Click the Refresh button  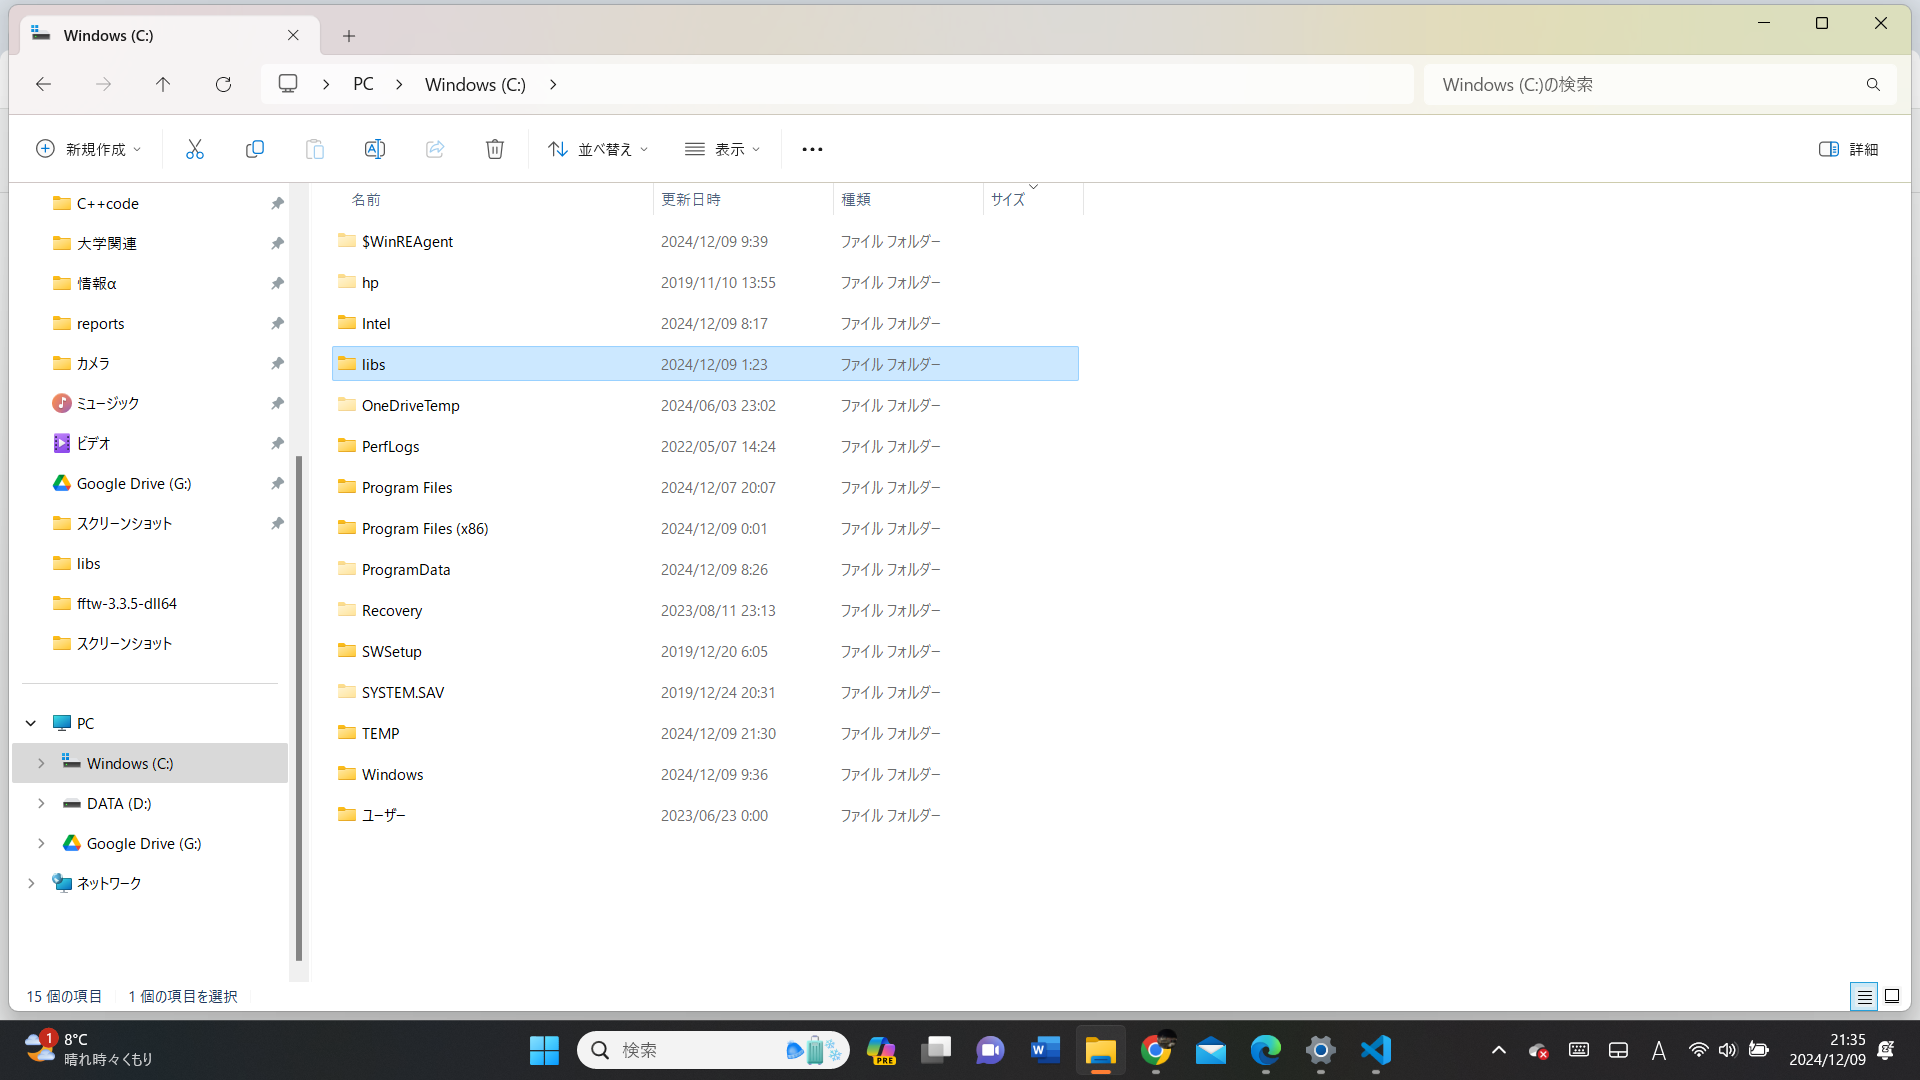point(223,85)
